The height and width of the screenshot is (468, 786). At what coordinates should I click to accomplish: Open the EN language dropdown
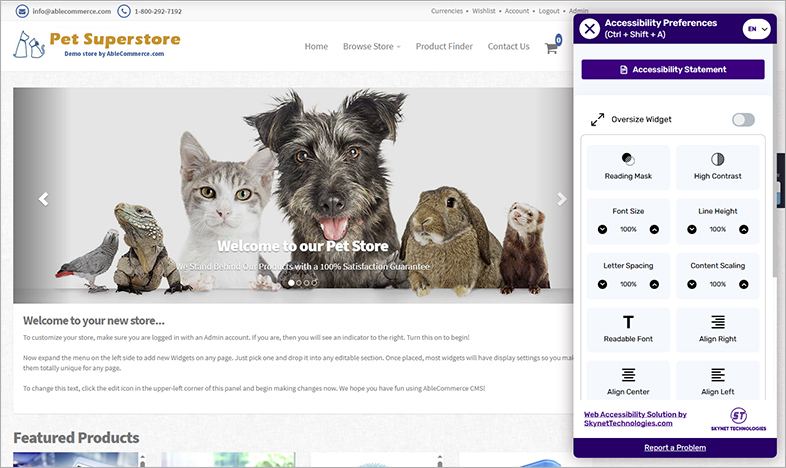point(756,29)
